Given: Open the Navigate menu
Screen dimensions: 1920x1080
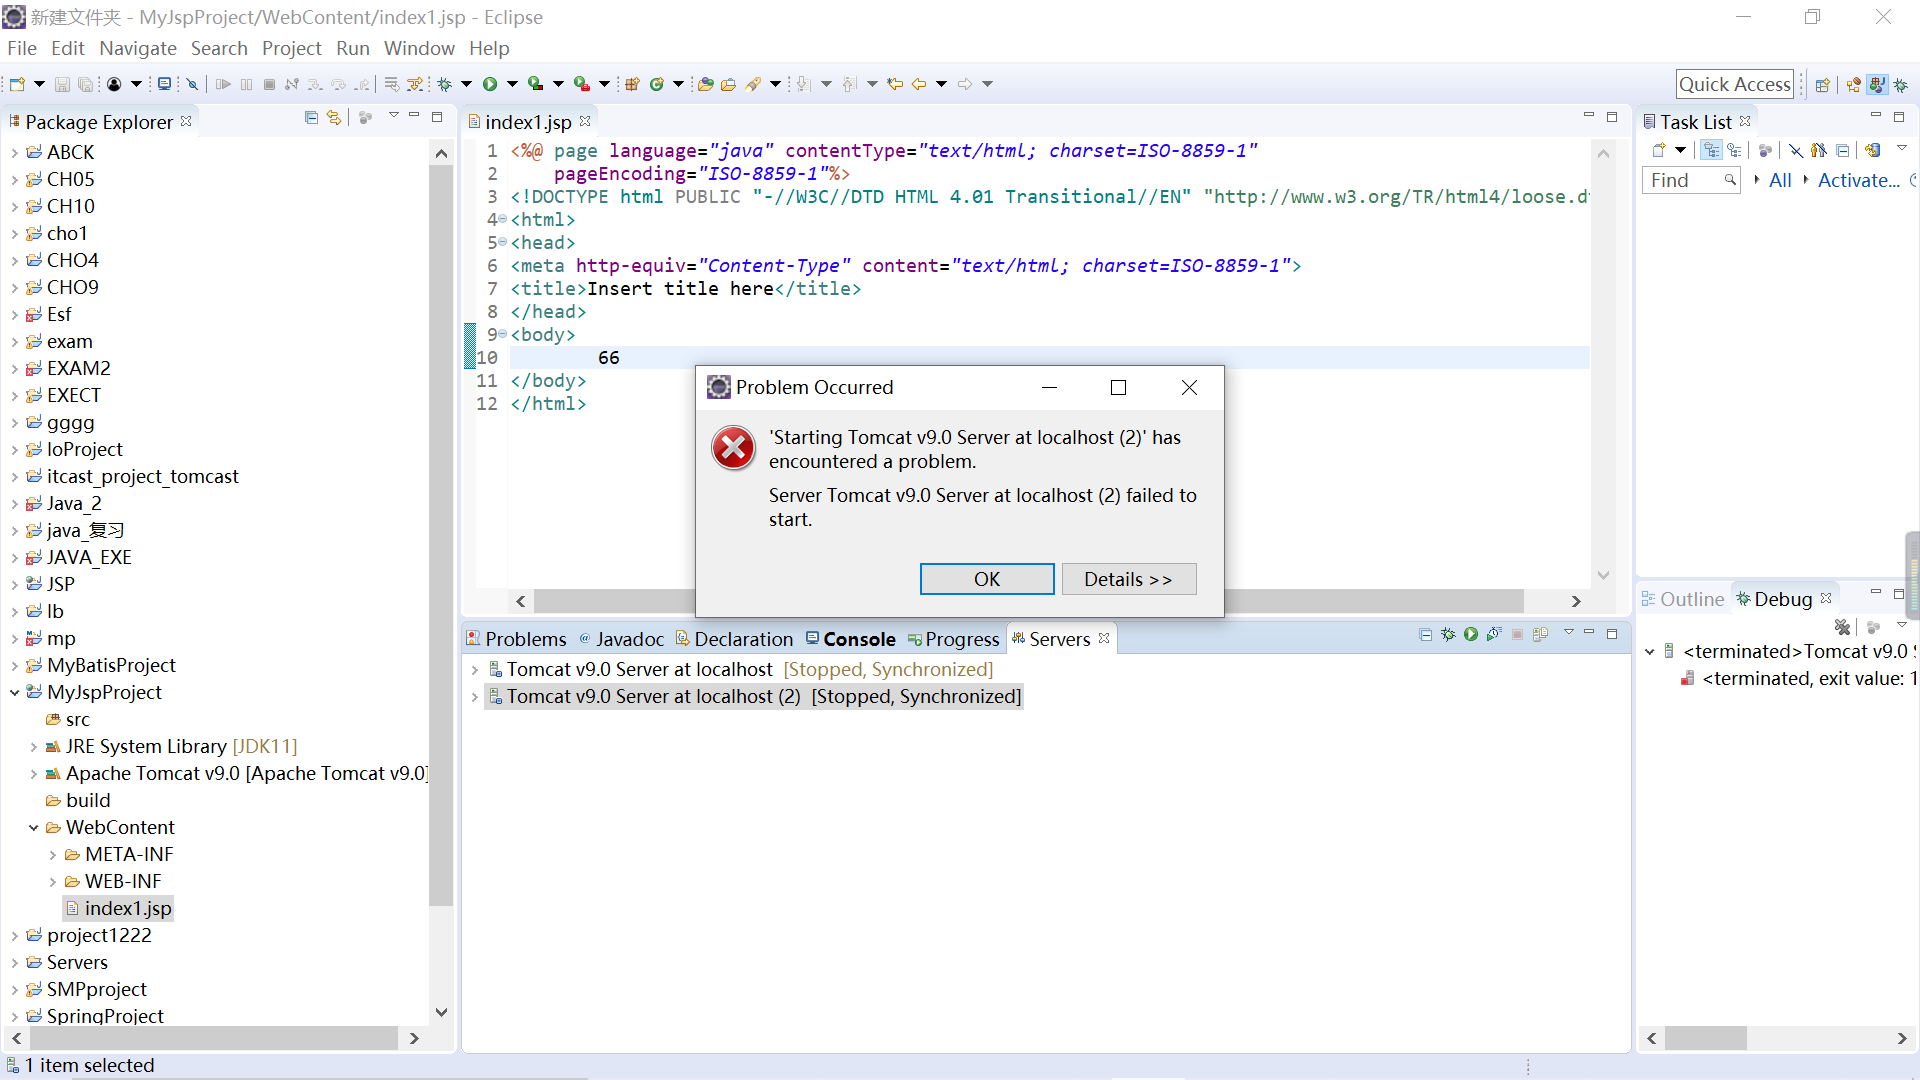Looking at the screenshot, I should 138,48.
